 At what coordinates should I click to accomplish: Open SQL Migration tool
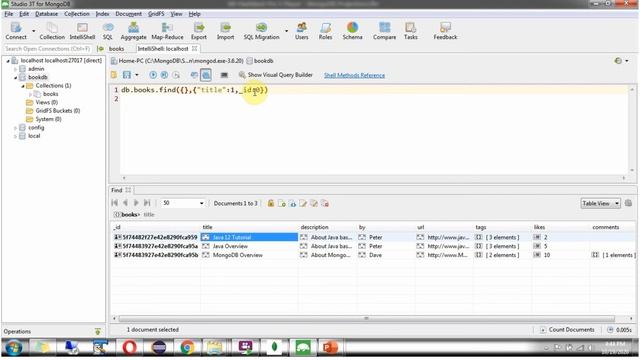(261, 31)
